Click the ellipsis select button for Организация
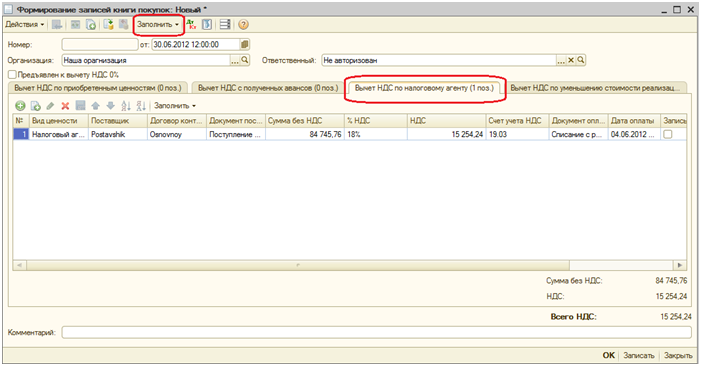702x366 pixels. click(235, 60)
